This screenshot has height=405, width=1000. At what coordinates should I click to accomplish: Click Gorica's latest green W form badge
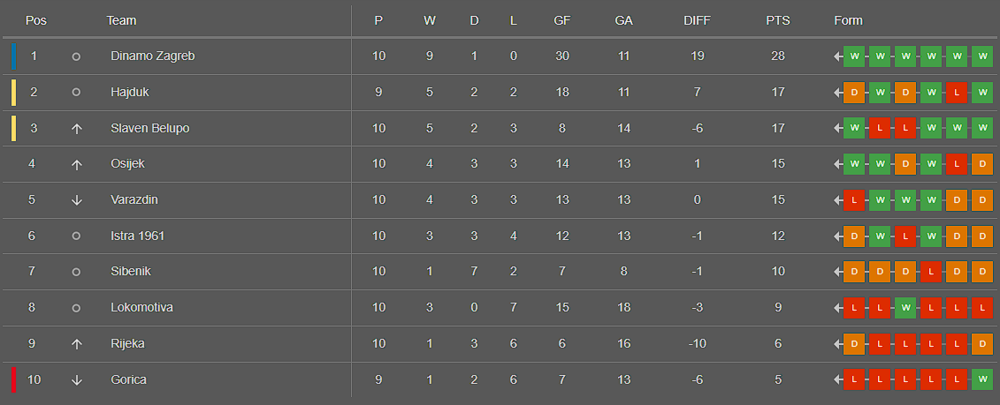coord(982,380)
